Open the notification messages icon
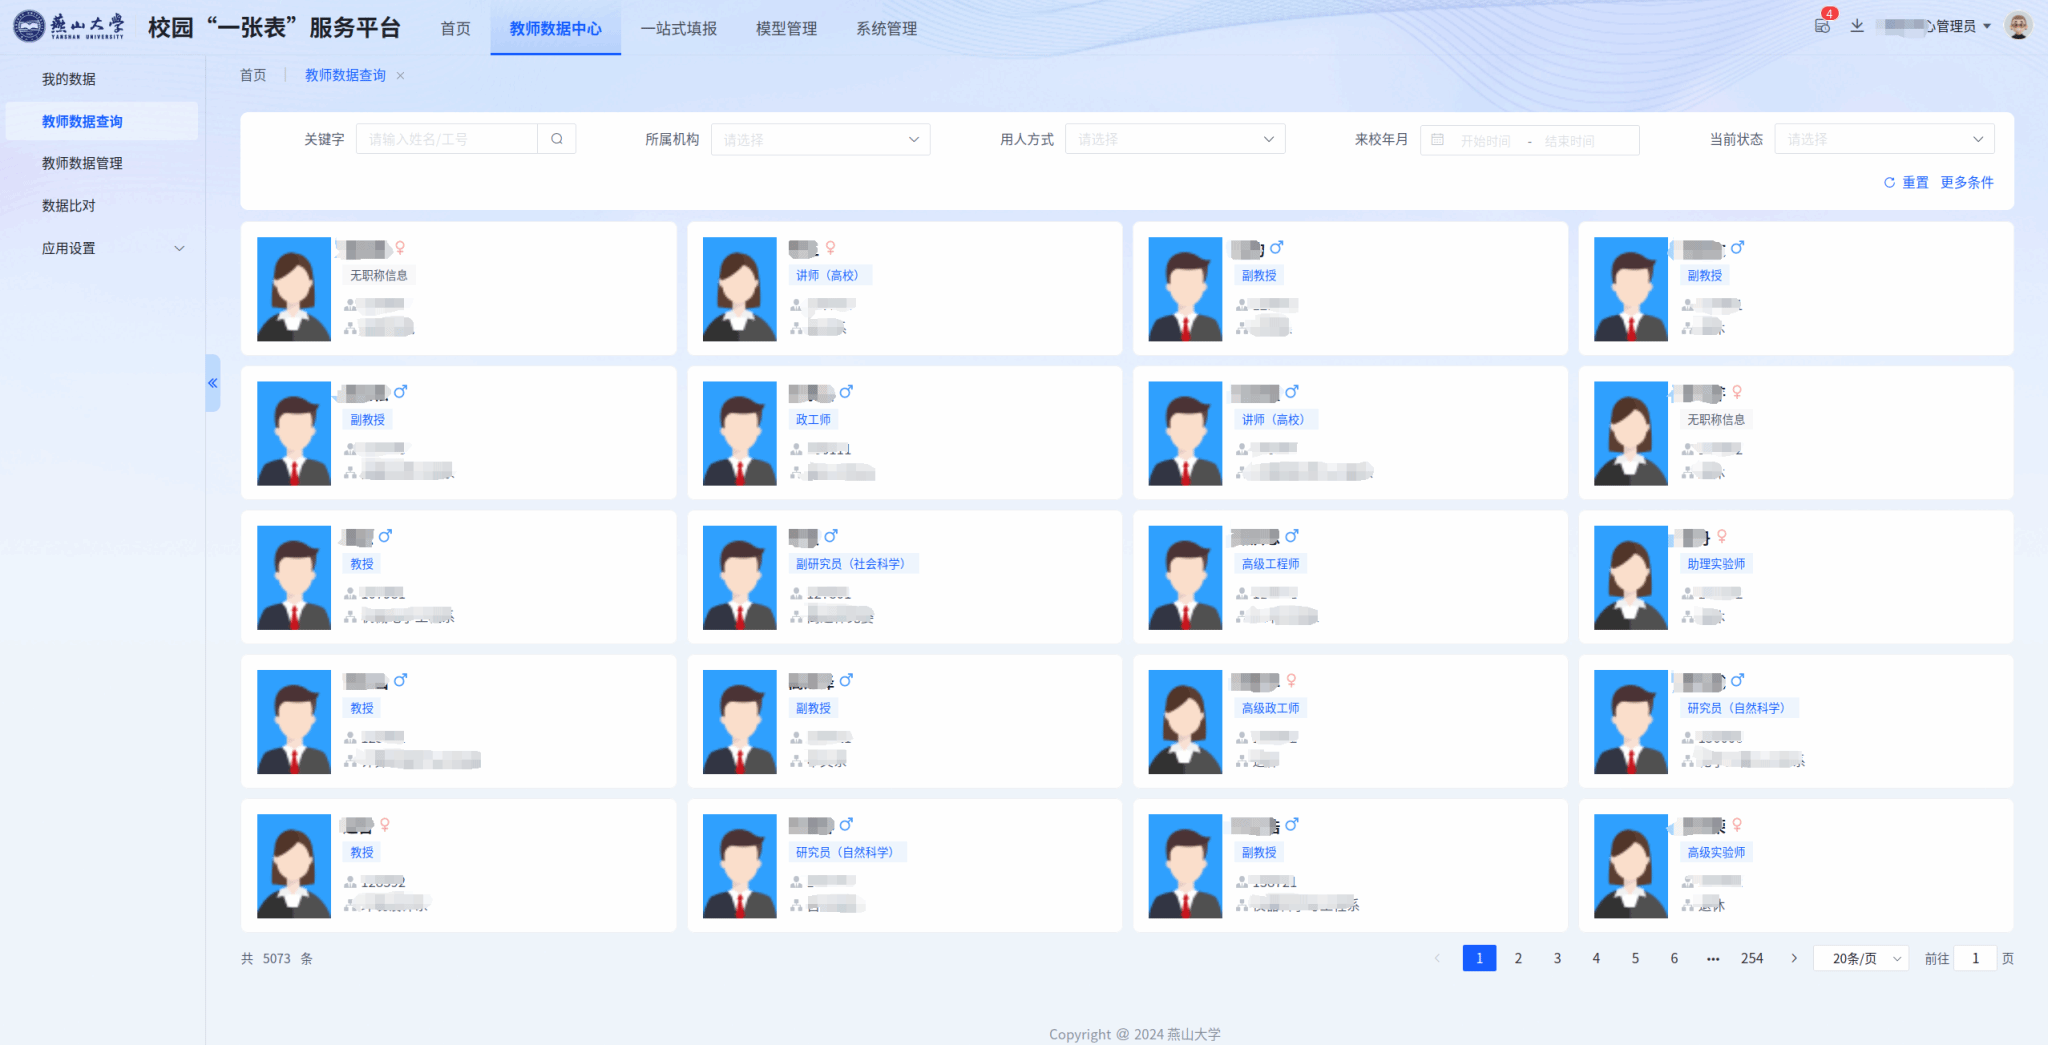The height and width of the screenshot is (1045, 2048). 1823,26
